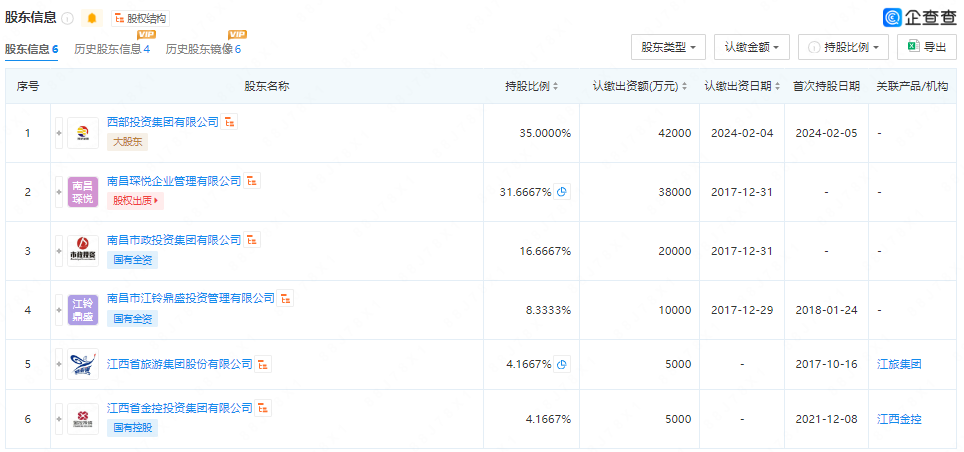964x452 pixels.
Task: Click 国有全资 tag under 南昌市政投资集团
Action: tap(132, 260)
